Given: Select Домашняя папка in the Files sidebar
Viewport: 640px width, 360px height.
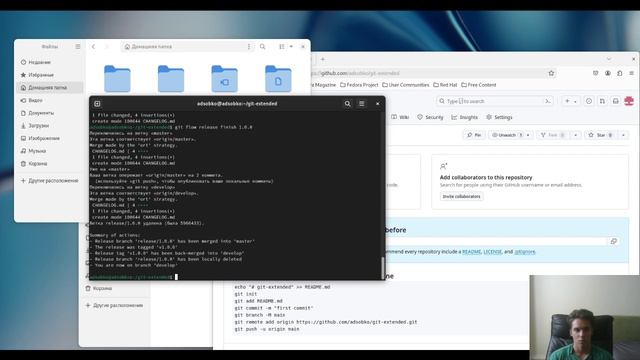Looking at the screenshot, I should click(50, 88).
